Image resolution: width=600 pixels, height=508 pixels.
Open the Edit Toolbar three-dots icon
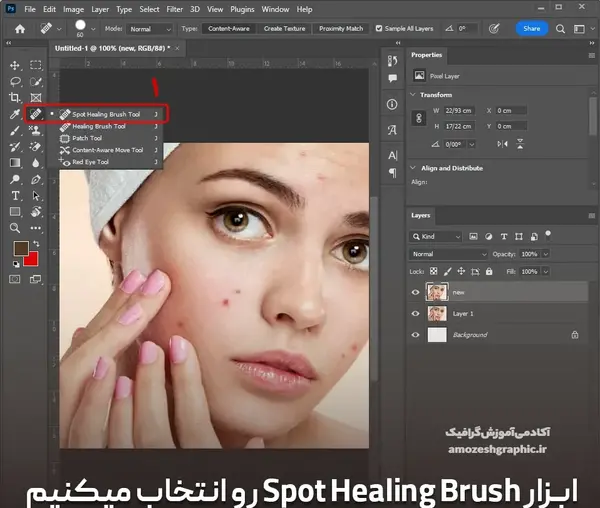pos(36,228)
